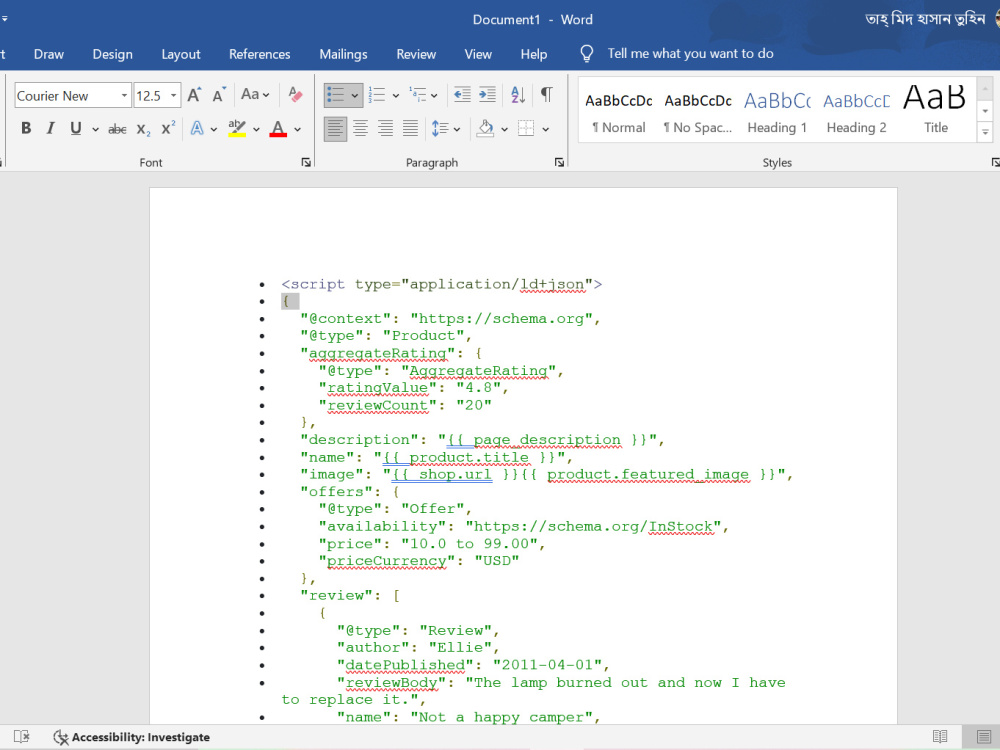Click Tell me what you want to do field
1000x750 pixels.
coord(691,54)
